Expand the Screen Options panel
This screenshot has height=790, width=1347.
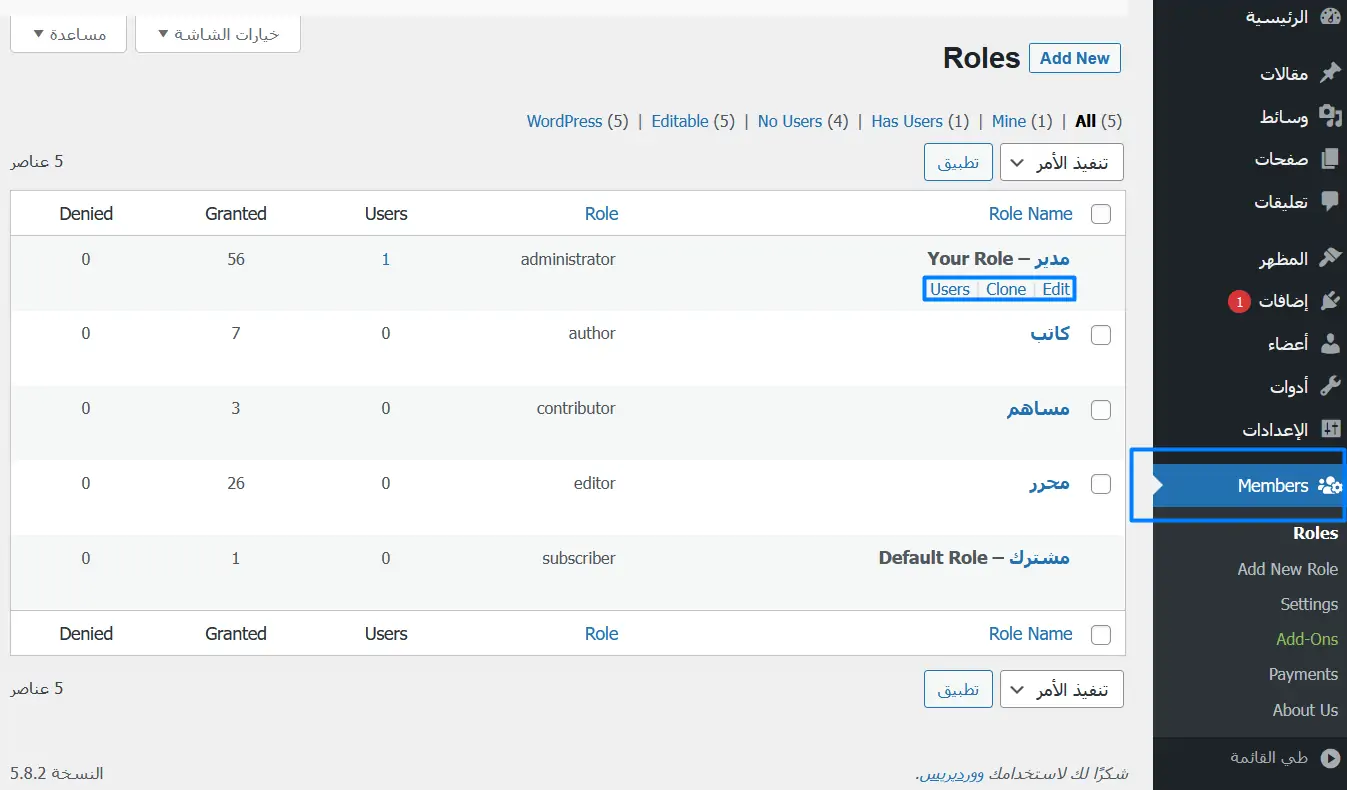click(x=217, y=34)
